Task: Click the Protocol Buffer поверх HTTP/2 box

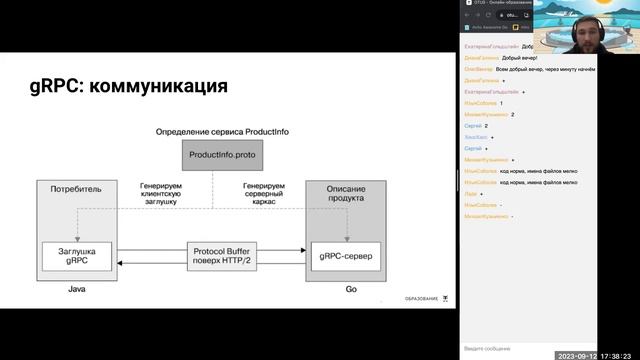Action: click(x=222, y=256)
